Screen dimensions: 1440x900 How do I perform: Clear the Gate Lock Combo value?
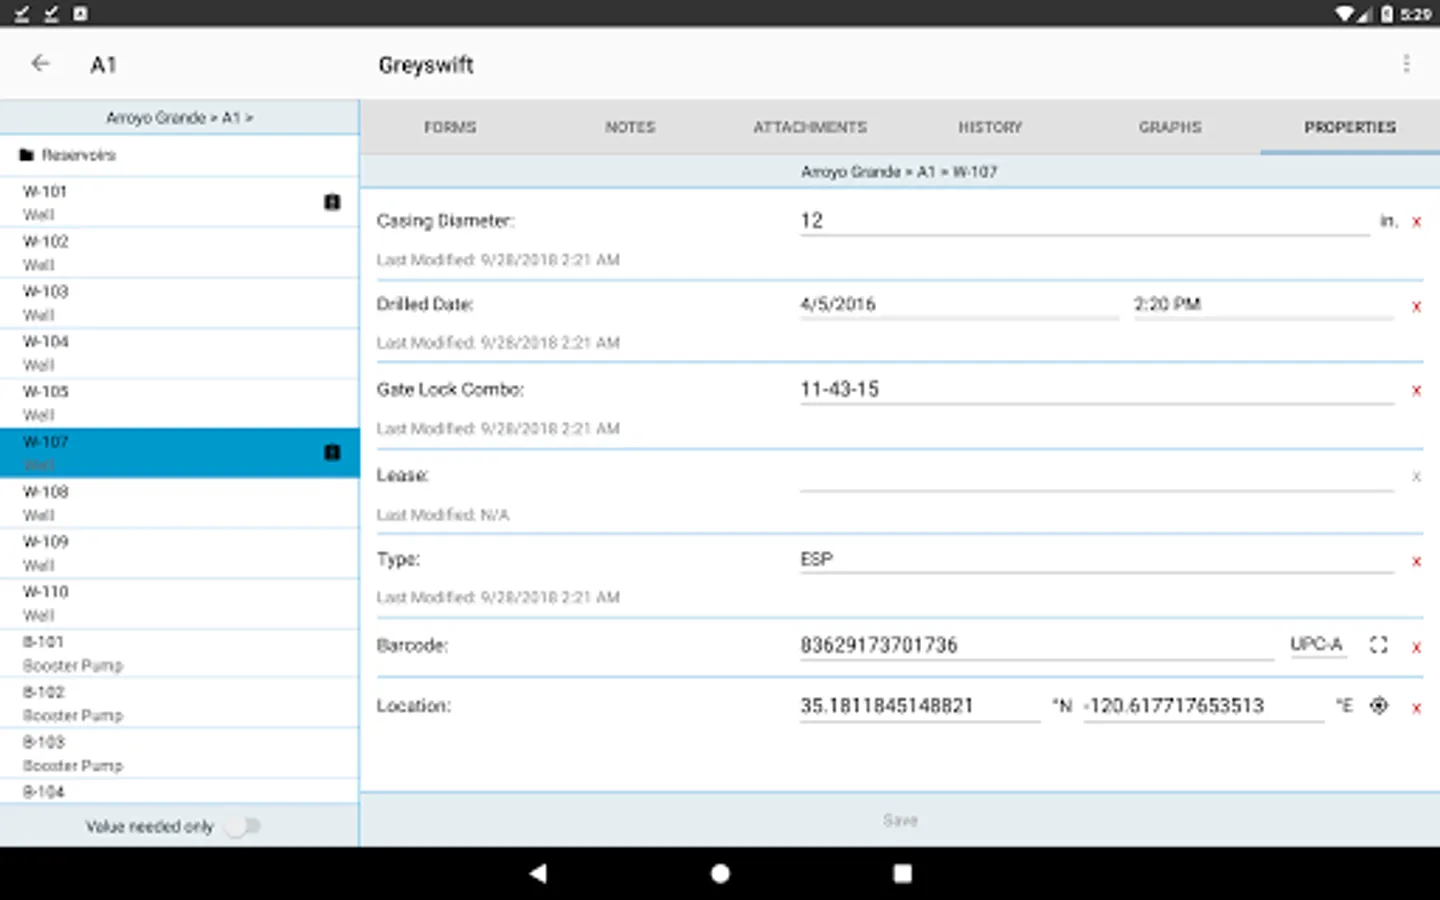tap(1416, 391)
